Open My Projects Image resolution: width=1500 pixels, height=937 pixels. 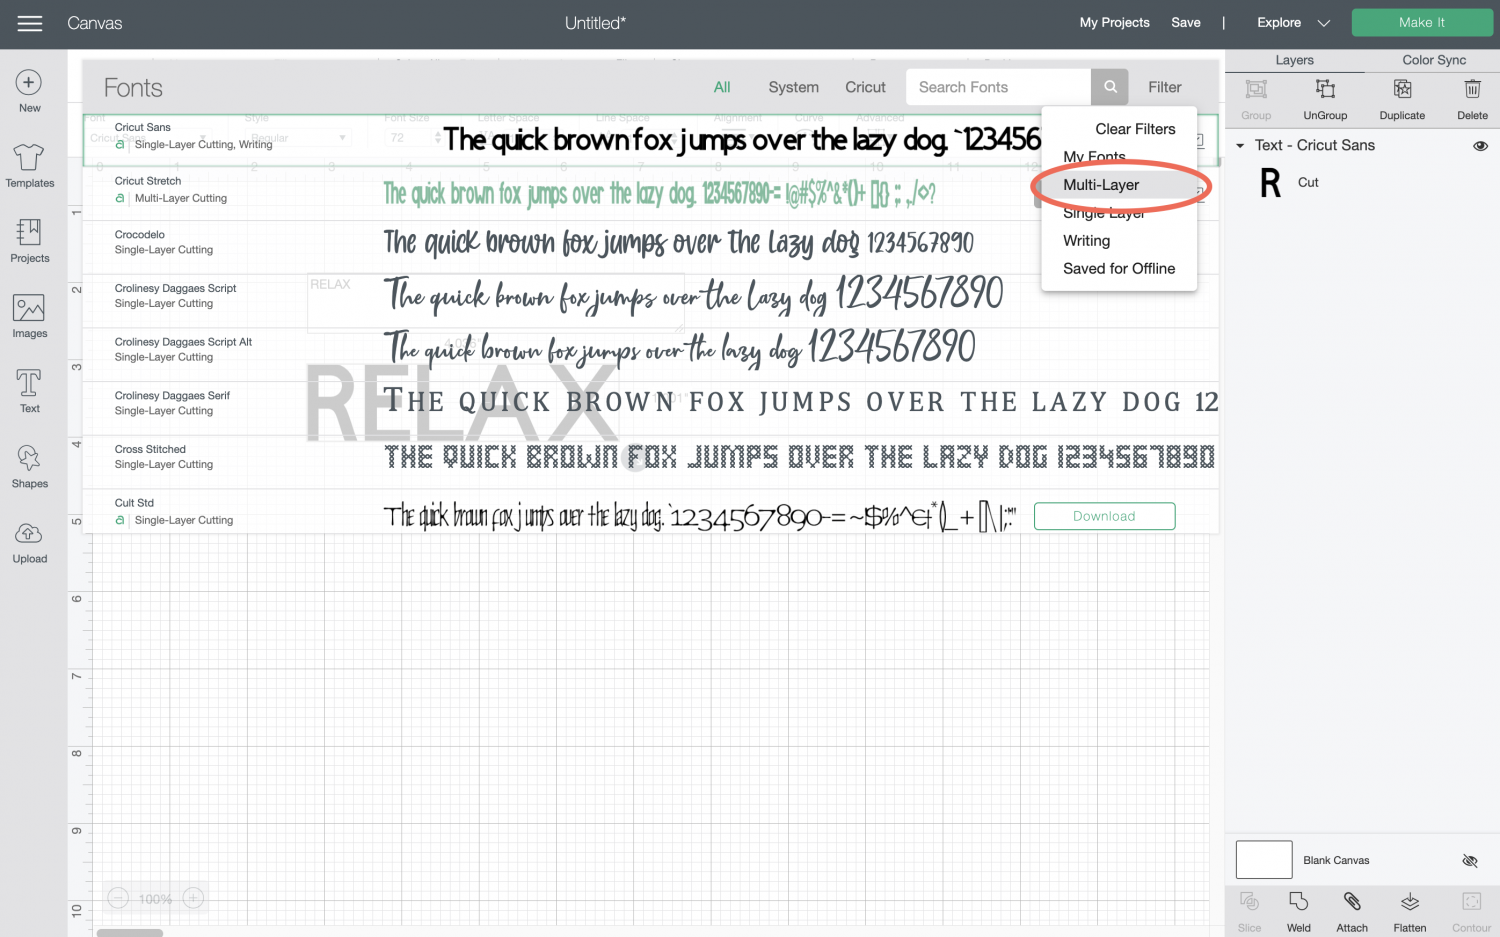(x=1114, y=22)
